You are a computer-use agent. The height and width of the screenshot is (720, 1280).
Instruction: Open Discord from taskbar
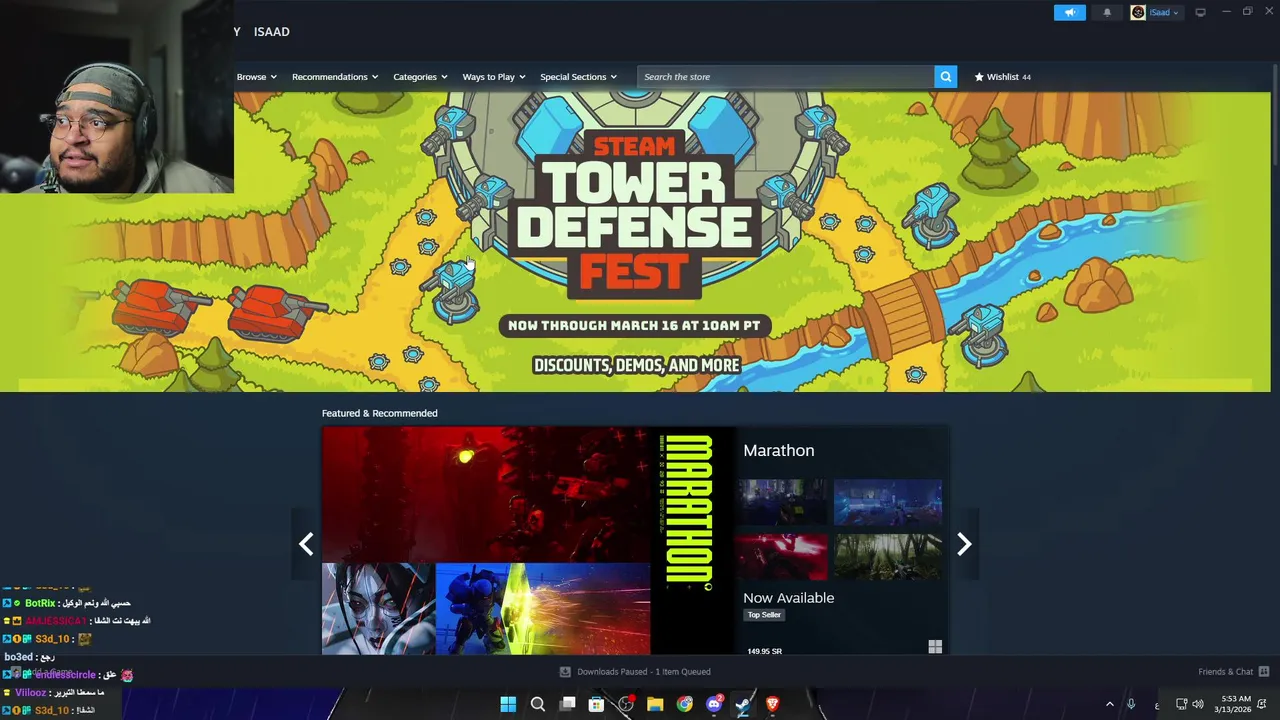[714, 704]
